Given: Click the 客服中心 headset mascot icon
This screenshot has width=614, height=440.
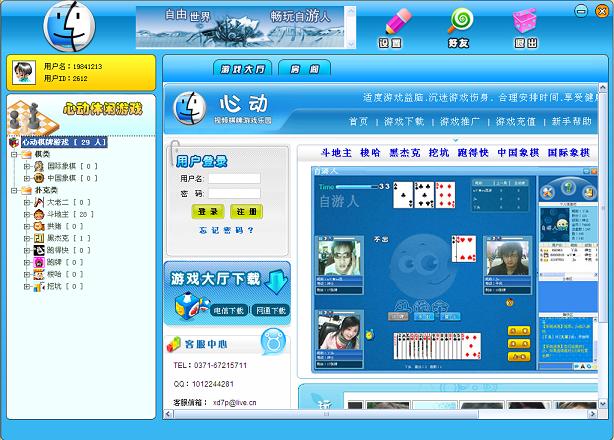Looking at the screenshot, I should click(x=273, y=341).
